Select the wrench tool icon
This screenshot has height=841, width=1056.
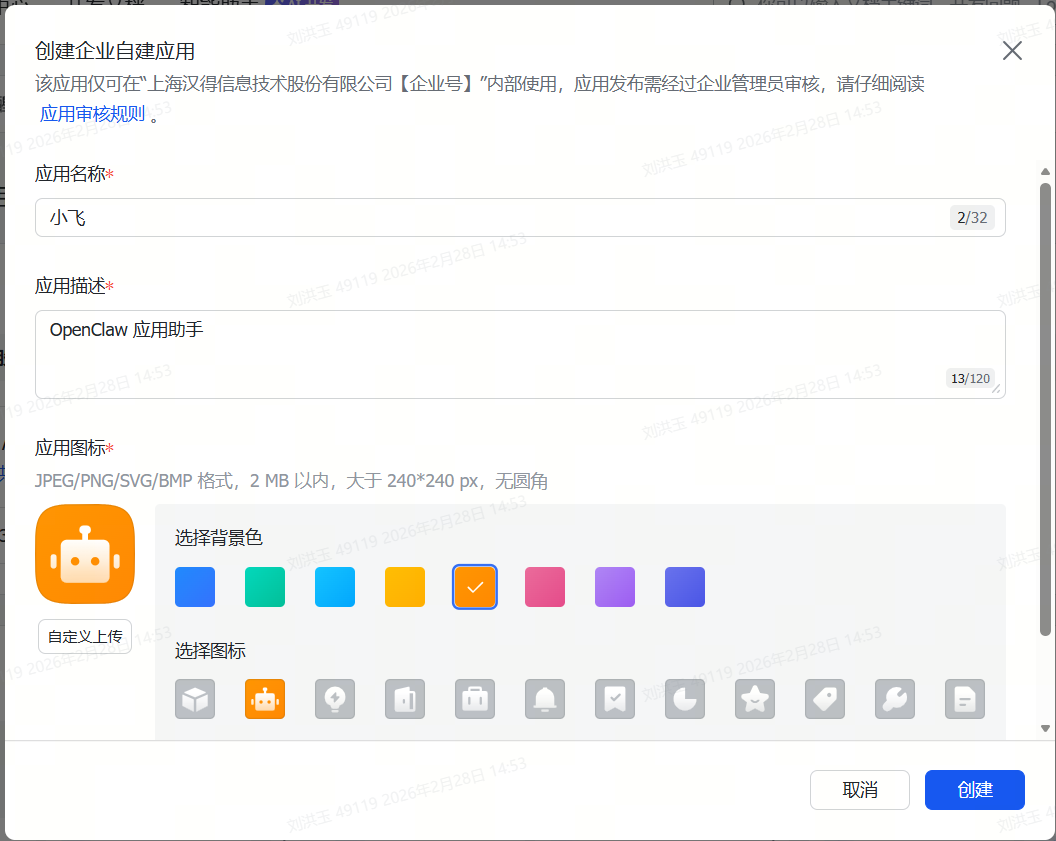[895, 699]
